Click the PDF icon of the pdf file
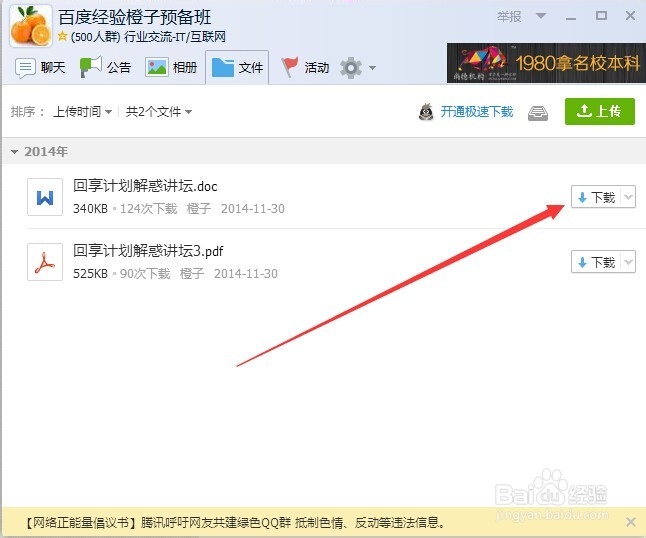This screenshot has height=538, width=646. click(x=45, y=262)
